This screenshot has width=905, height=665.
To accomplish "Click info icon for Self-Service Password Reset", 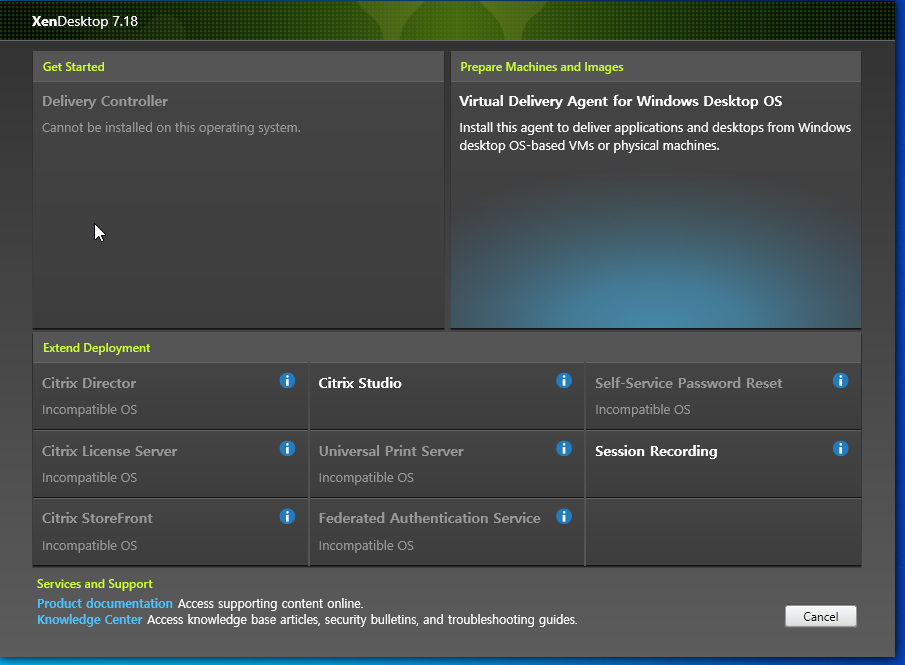I will pos(840,380).
